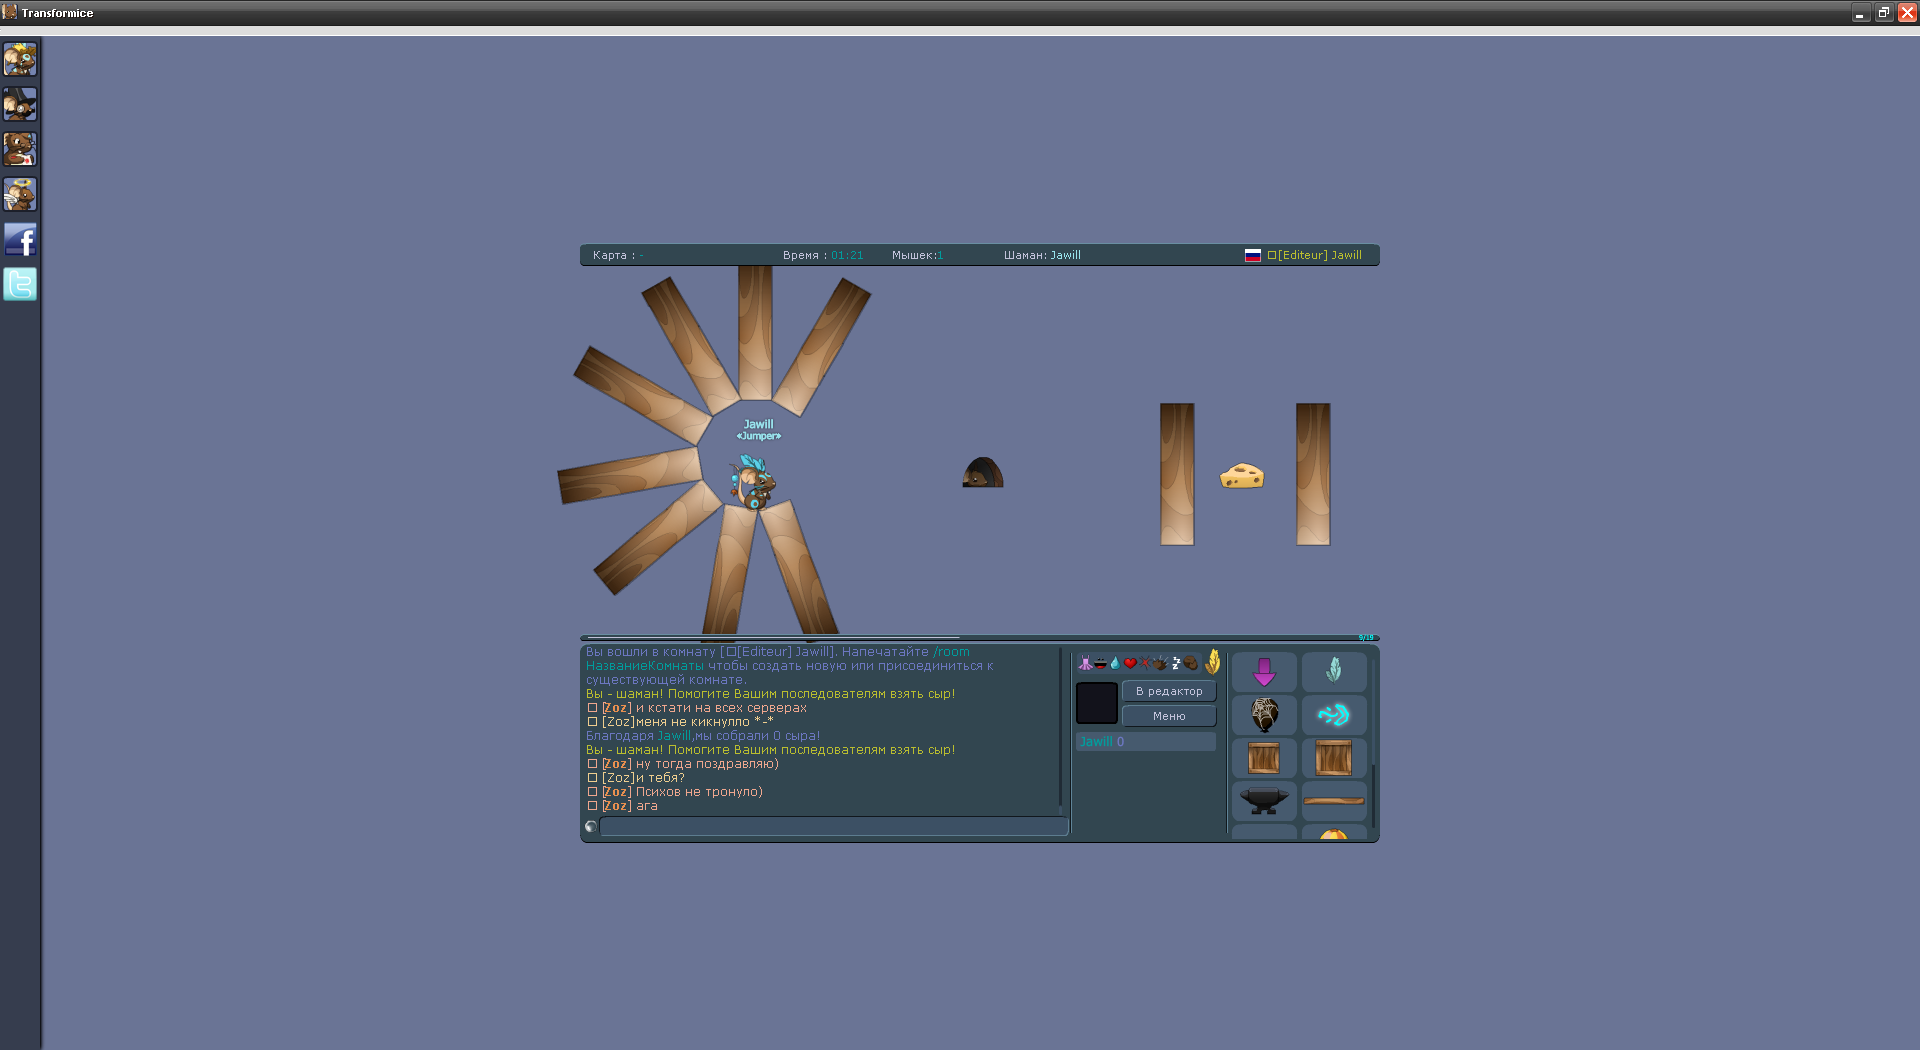The image size is (1920, 1050).
Task: Click the chat log scrollbar
Action: coord(1060,730)
